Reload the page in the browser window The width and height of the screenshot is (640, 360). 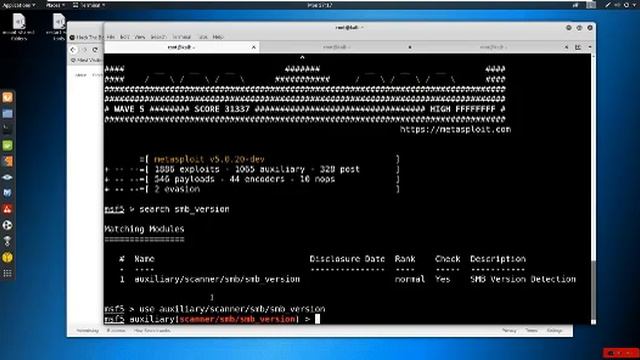click(x=95, y=50)
